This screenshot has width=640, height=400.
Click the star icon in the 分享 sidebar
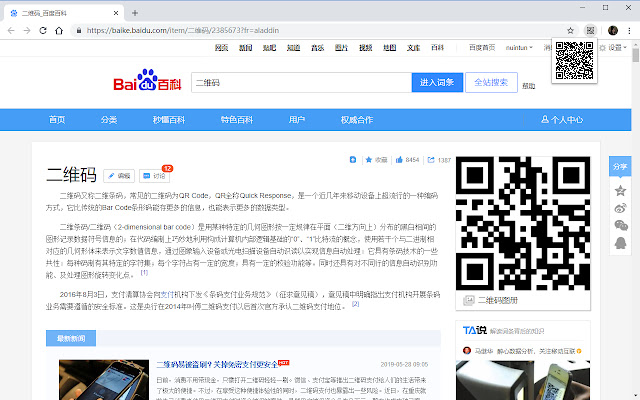[x=620, y=190]
